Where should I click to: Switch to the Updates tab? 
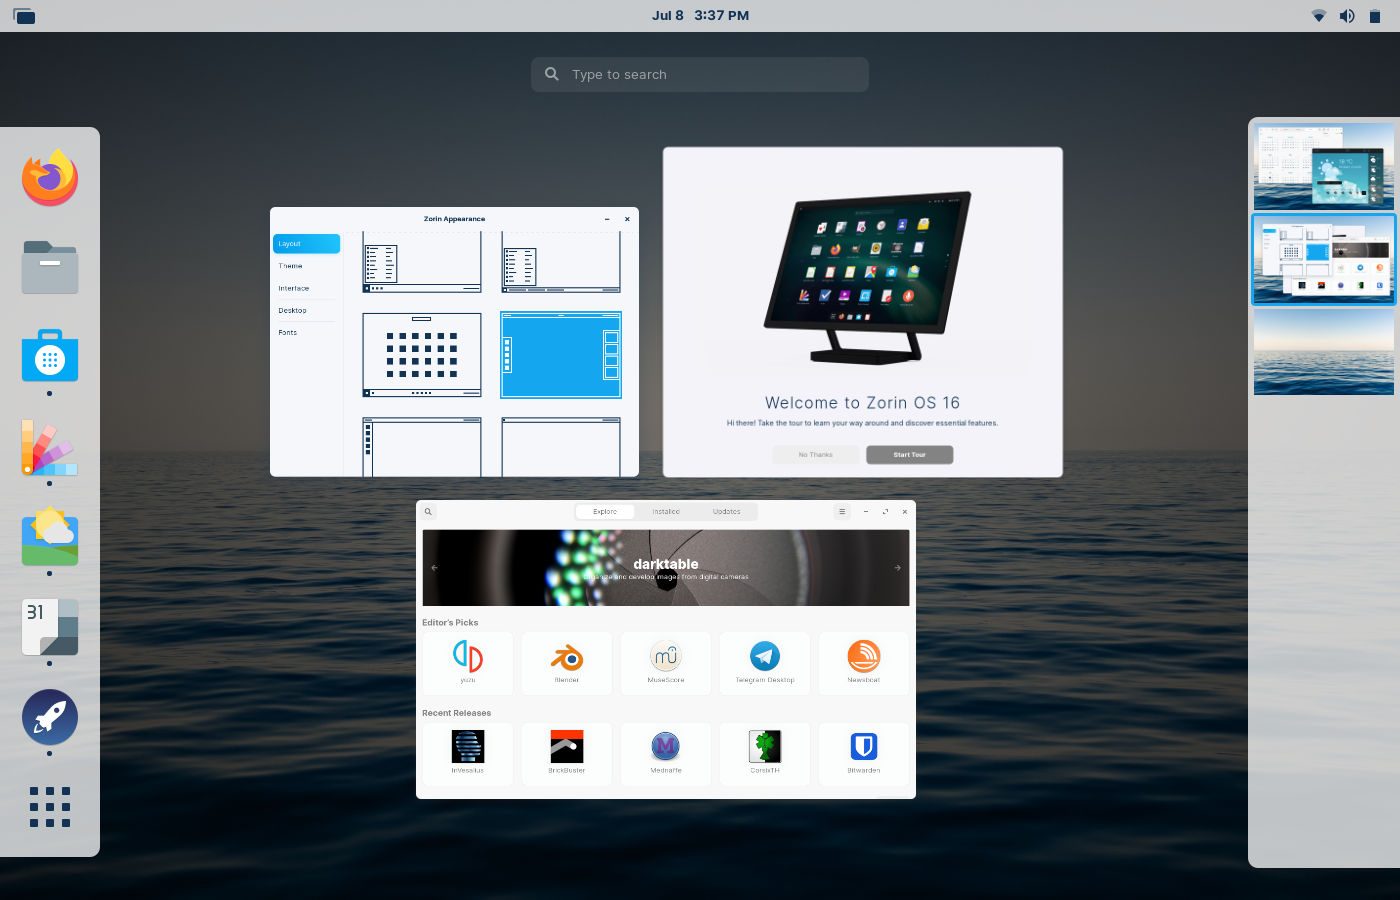click(727, 512)
